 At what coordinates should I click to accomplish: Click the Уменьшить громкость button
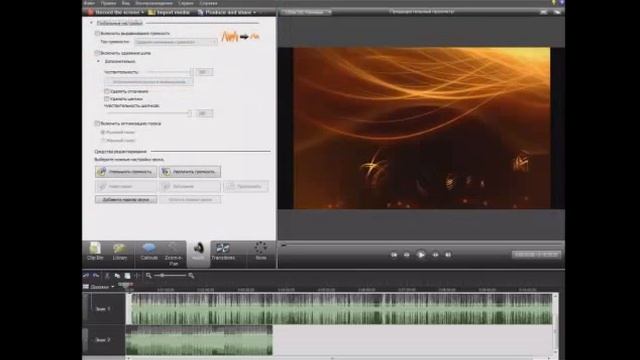coord(126,172)
